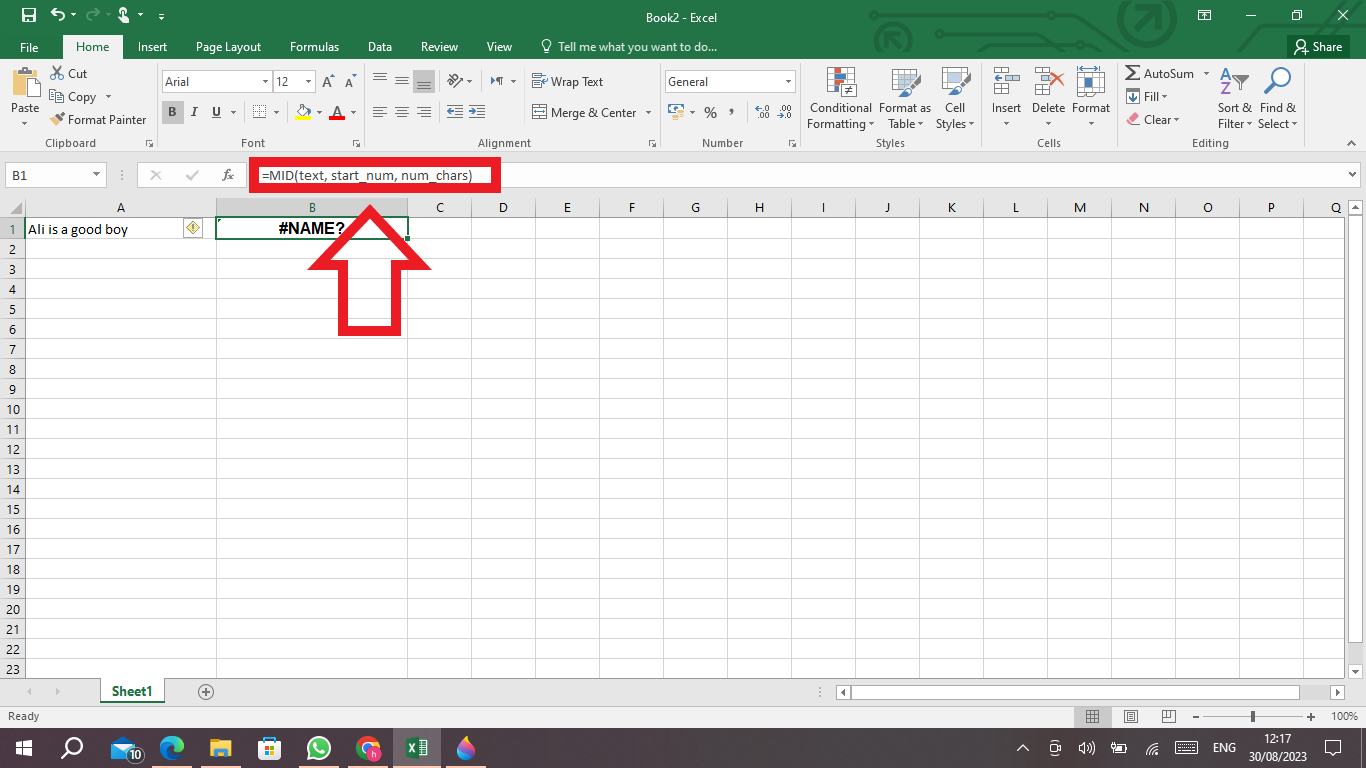Open the Font name dropdown
1366x768 pixels.
click(263, 81)
